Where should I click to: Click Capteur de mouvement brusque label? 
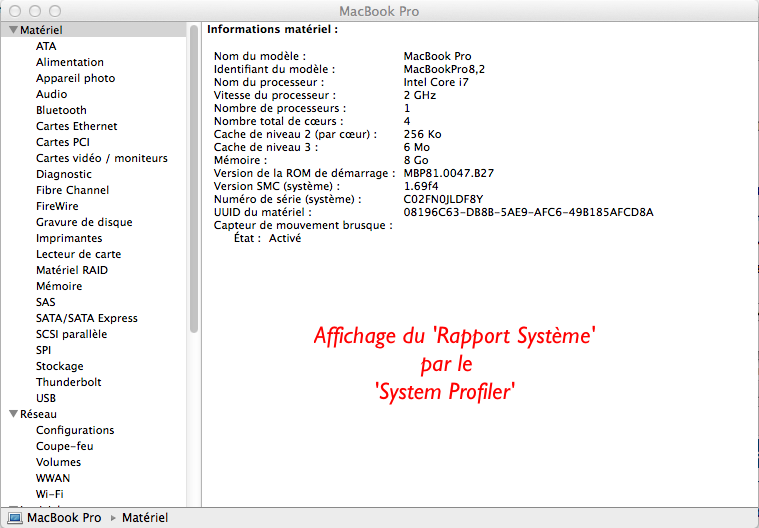303,225
